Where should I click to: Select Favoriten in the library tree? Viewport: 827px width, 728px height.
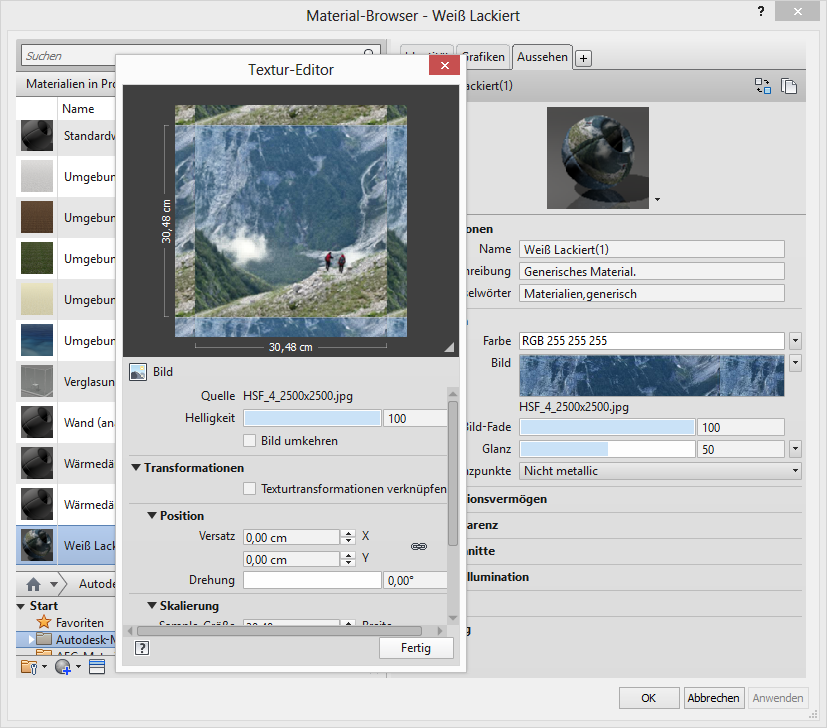click(x=80, y=622)
